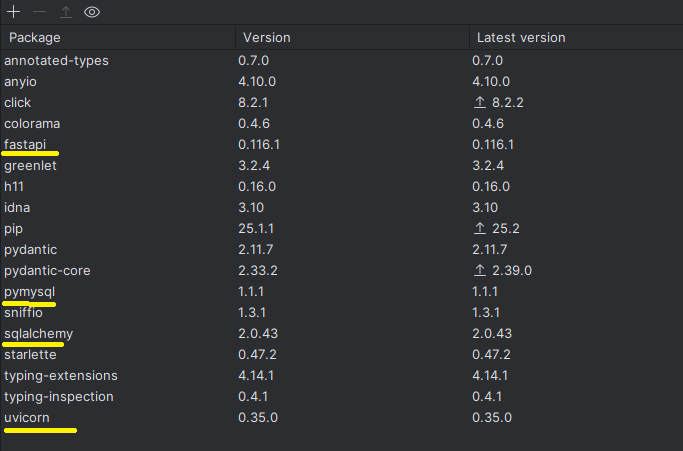Select the fastapi package row
Screen dimensions: 683x451
click(26, 144)
